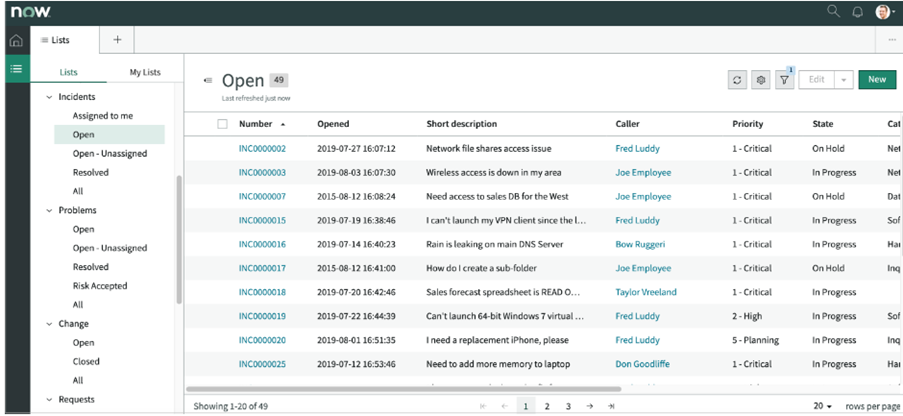Open the rows per page dropdown
The image size is (903, 416).
click(x=823, y=406)
